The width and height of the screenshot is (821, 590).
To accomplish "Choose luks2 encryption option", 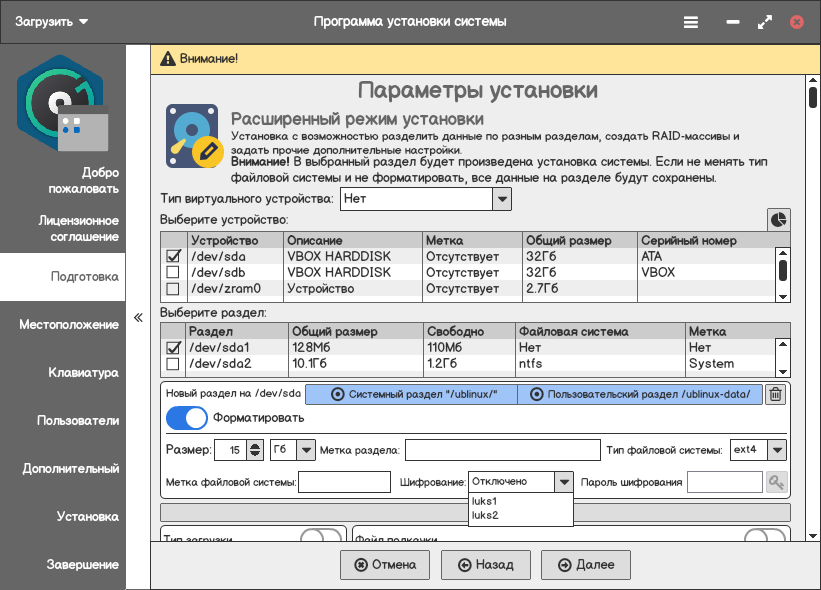I will coord(485,515).
